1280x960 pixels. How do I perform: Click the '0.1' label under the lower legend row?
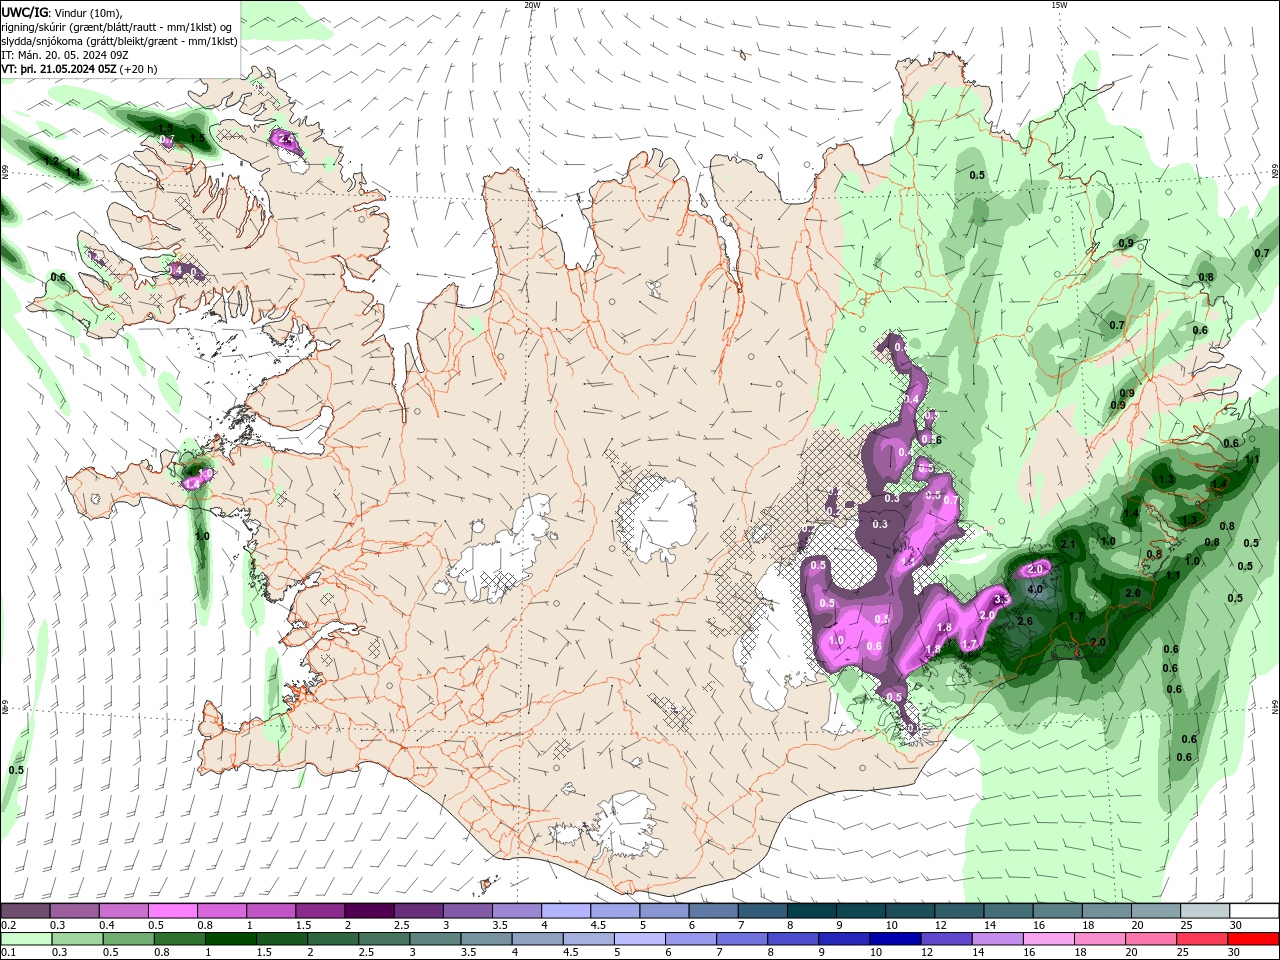8,953
